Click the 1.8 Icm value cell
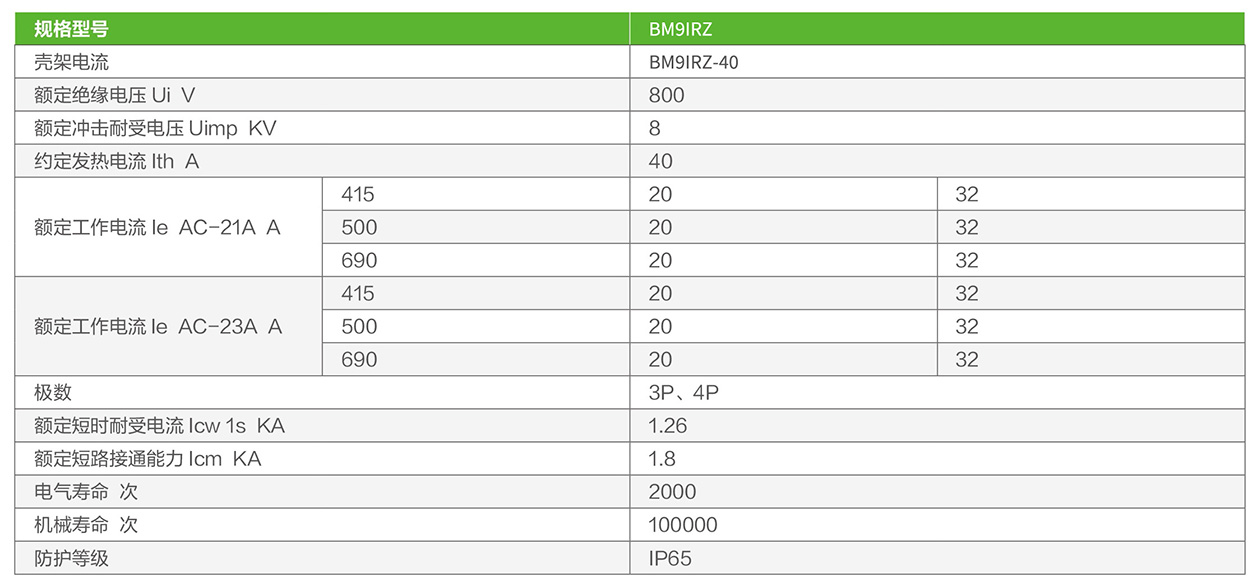The height and width of the screenshot is (586, 1257). click(x=662, y=458)
